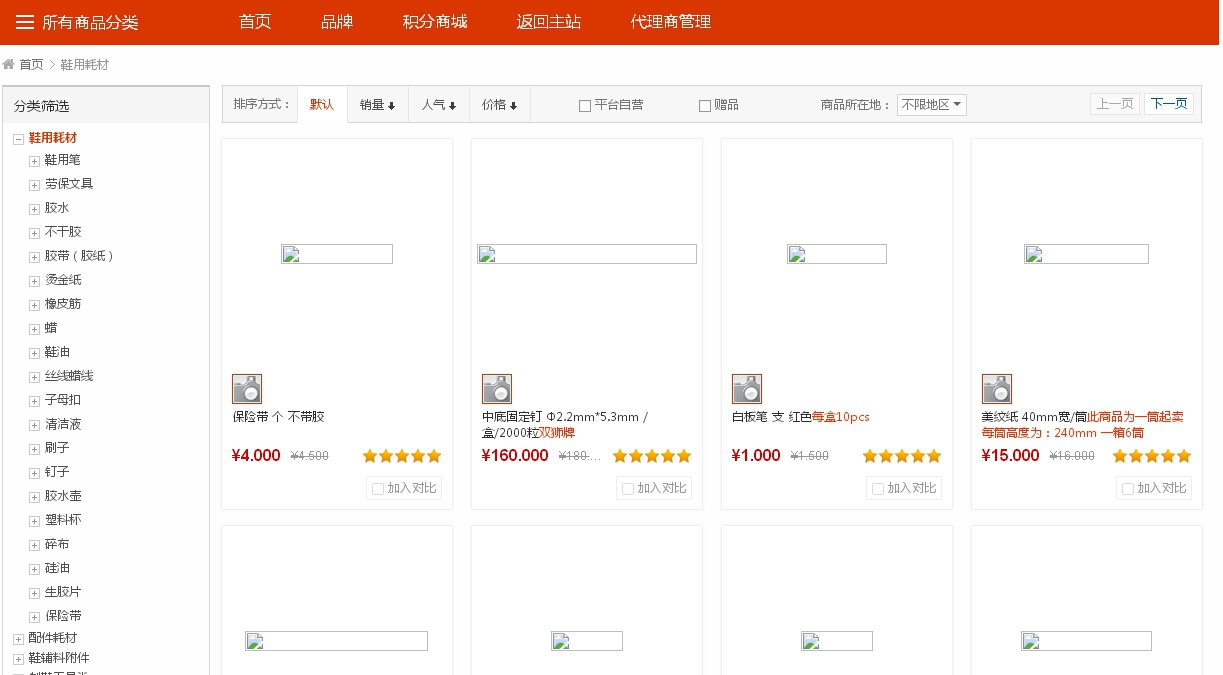Check 加入对比 for 保险带 product

click(x=378, y=489)
